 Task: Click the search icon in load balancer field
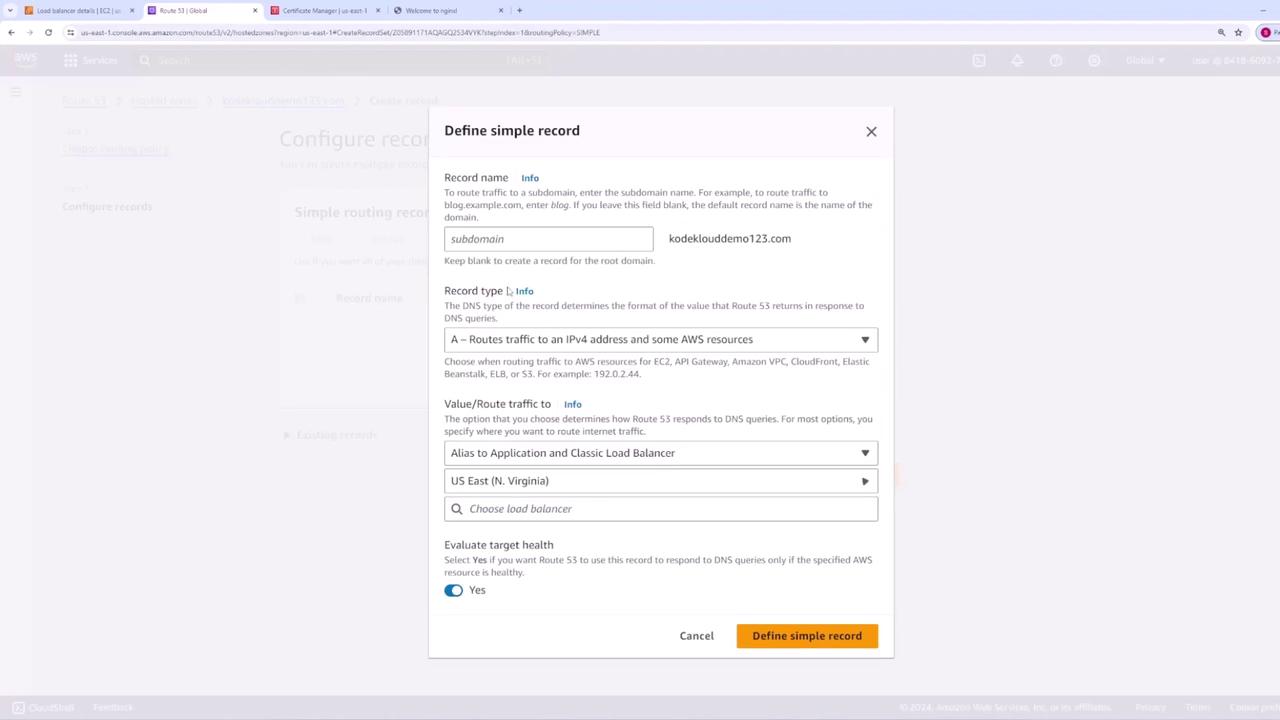coord(457,509)
